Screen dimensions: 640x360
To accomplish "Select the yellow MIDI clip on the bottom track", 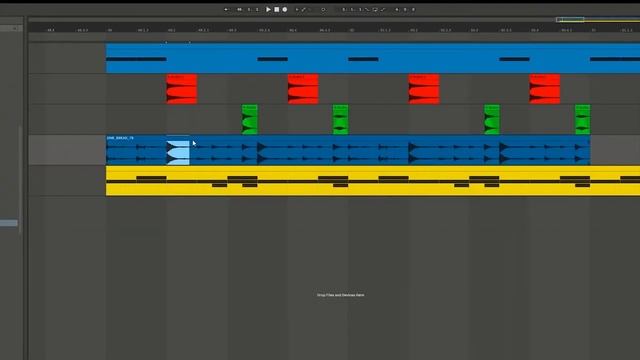I will point(373,181).
